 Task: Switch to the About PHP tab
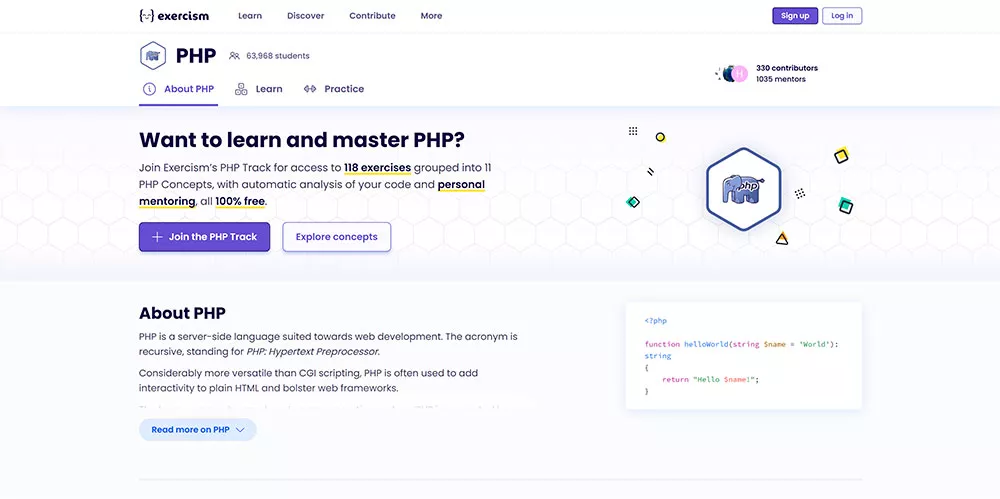tap(179, 89)
